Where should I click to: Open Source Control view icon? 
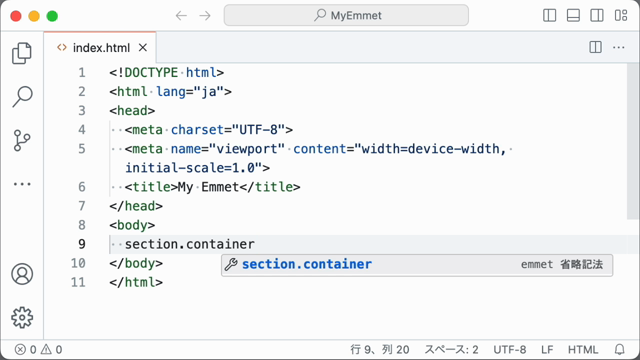pos(22,140)
